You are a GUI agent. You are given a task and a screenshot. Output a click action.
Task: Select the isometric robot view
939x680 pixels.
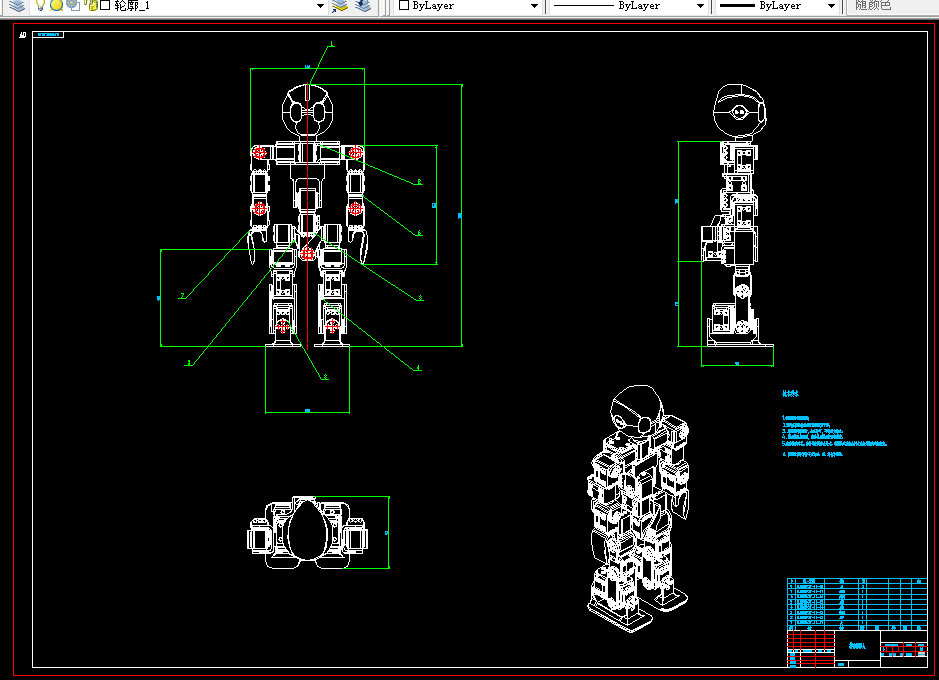tap(637, 509)
